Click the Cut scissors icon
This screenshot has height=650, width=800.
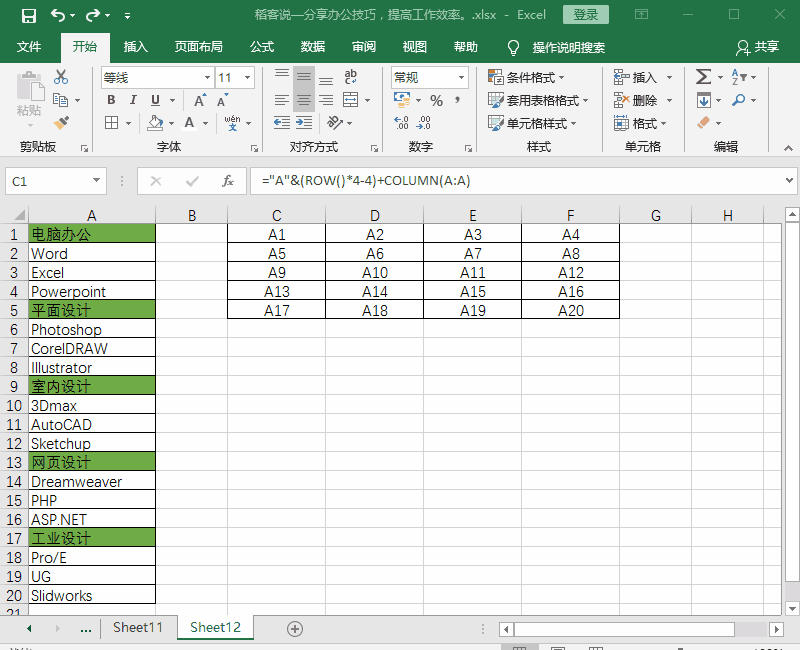tap(61, 77)
